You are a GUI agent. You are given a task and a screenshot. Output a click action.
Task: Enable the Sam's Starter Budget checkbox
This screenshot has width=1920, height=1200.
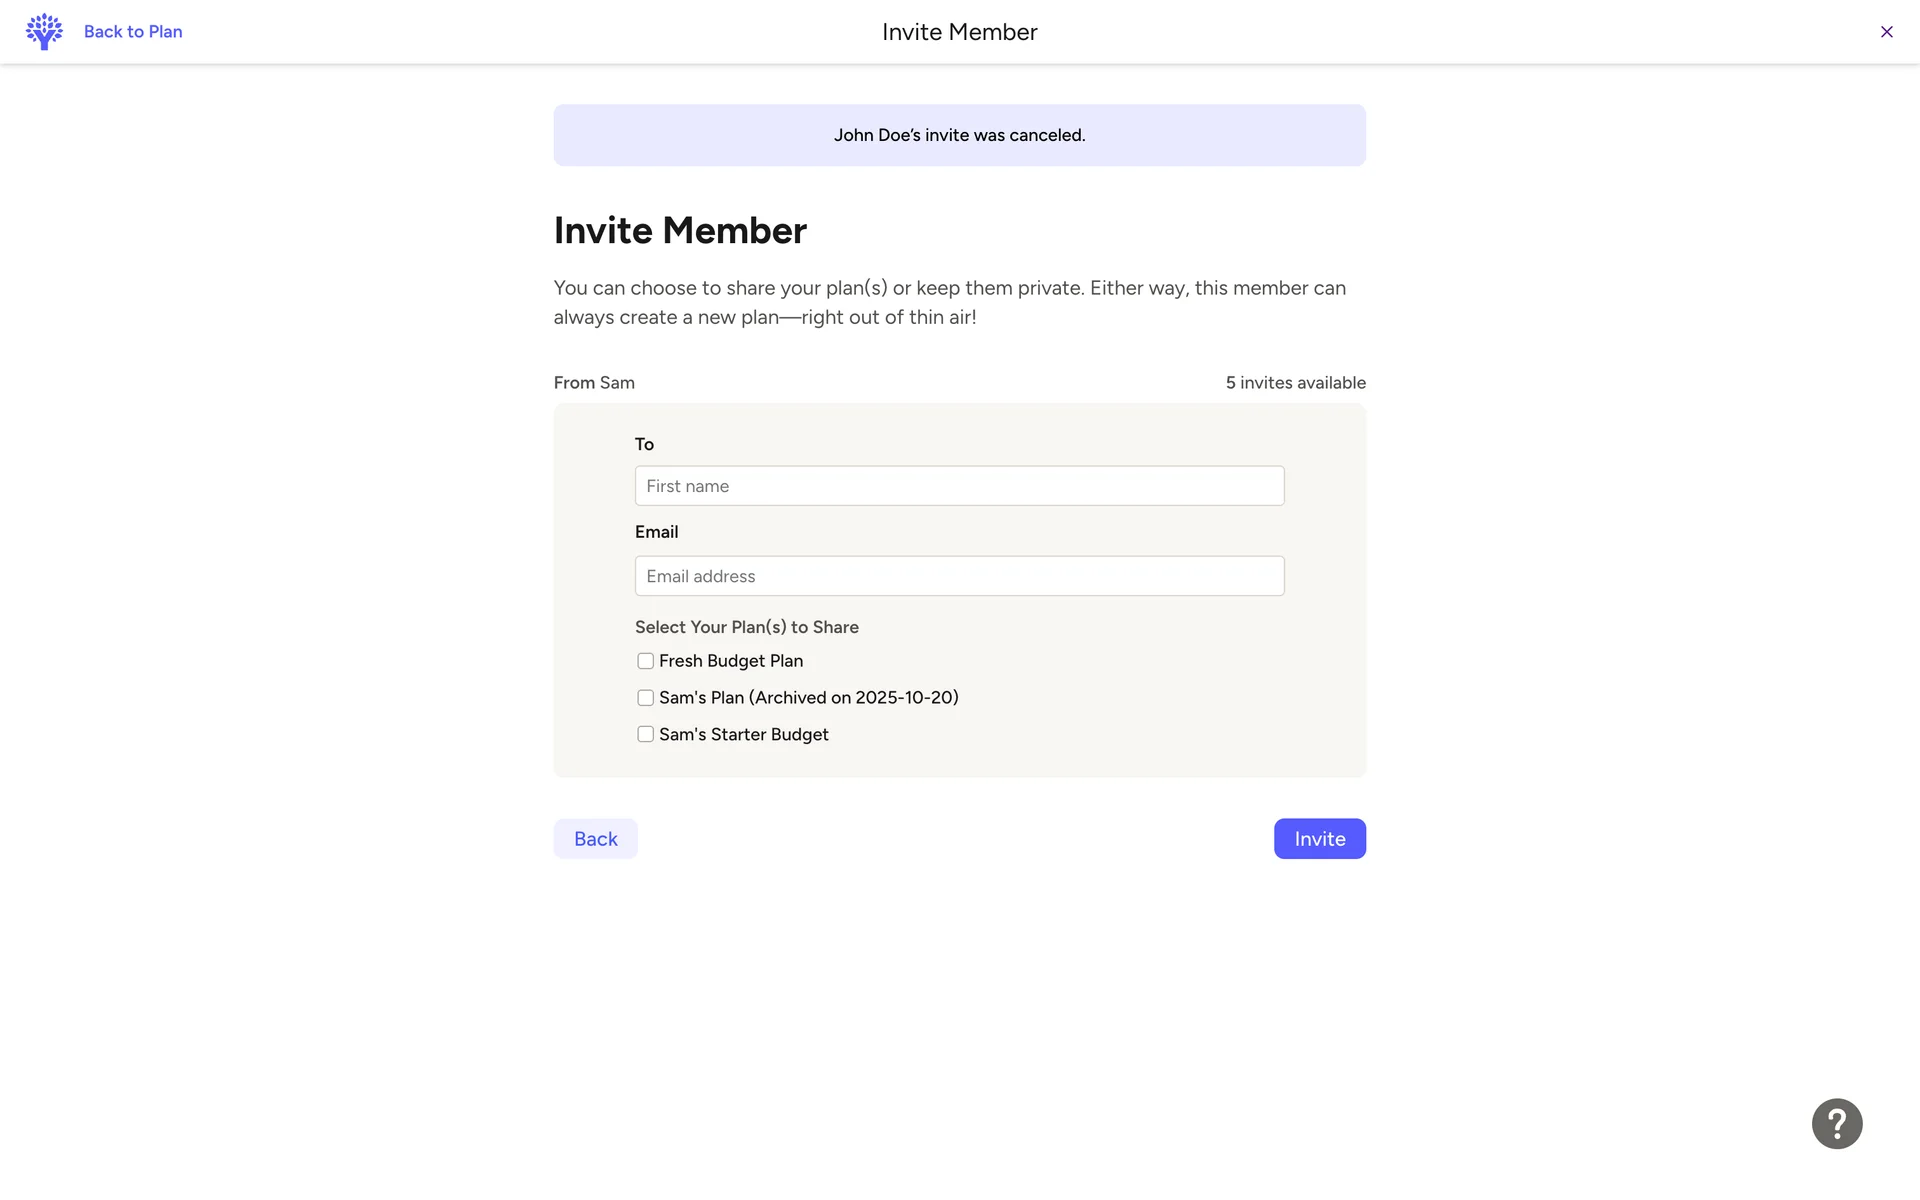click(646, 734)
